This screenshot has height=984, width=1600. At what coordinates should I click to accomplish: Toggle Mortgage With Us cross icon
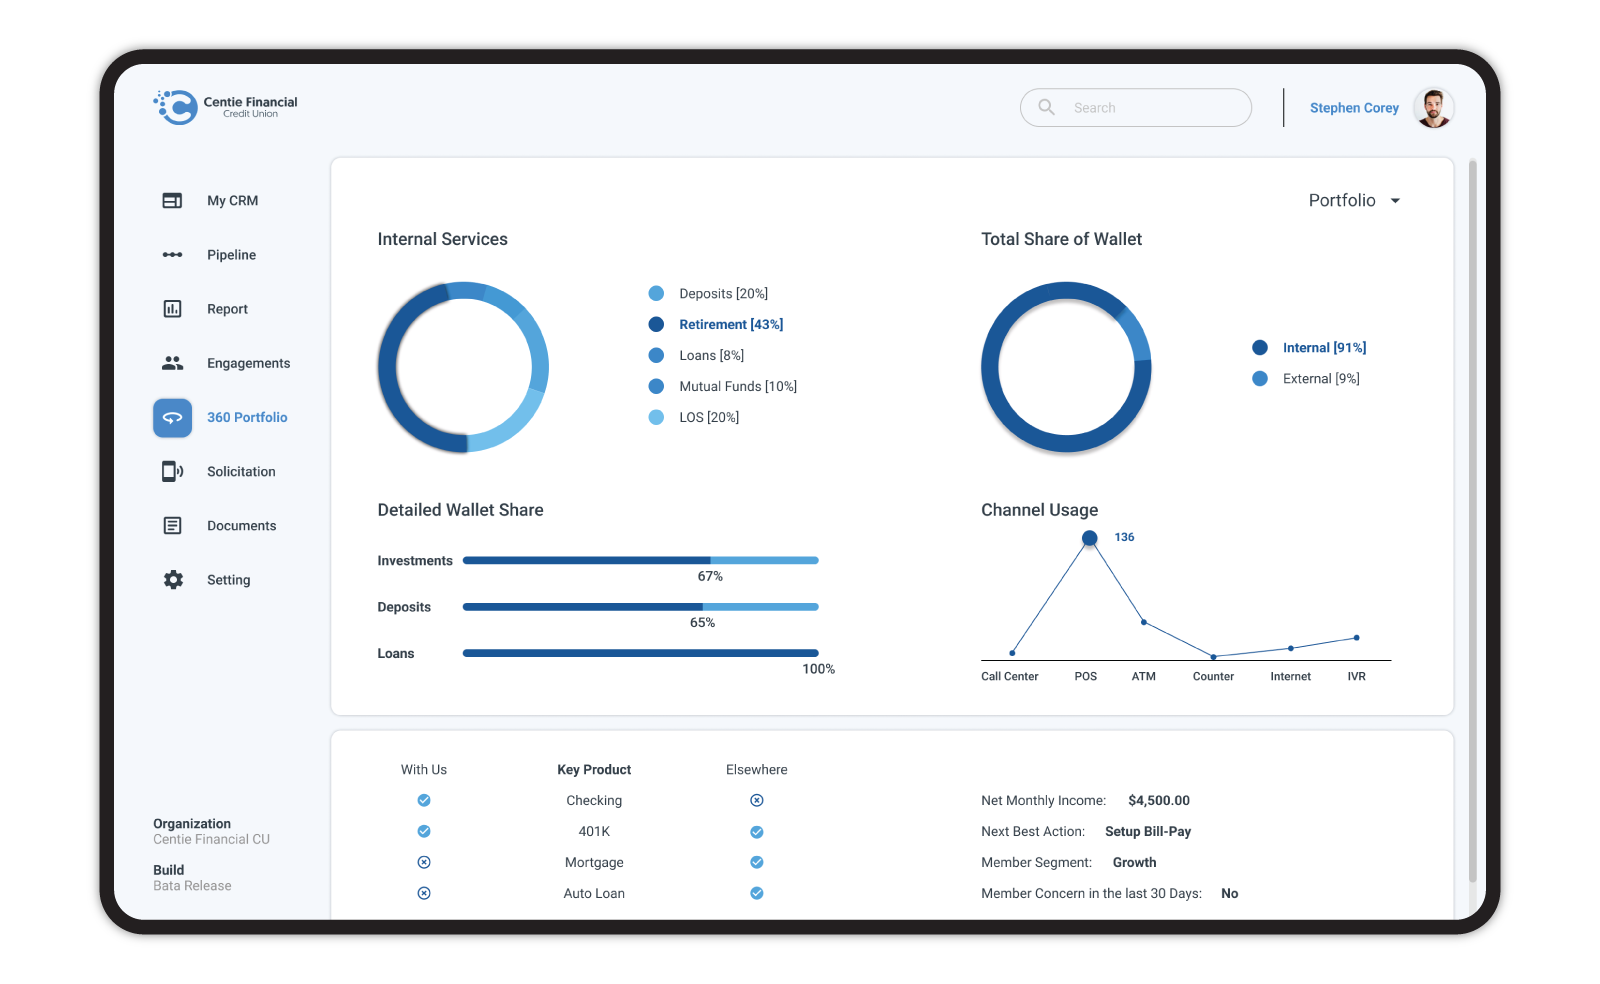[424, 862]
